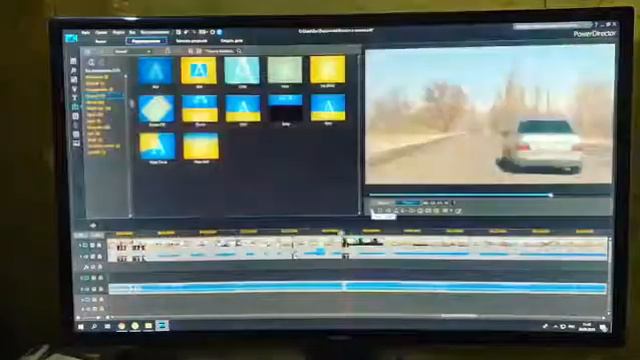Open the first menu bar item File
The height and width of the screenshot is (360, 640).
(x=86, y=32)
